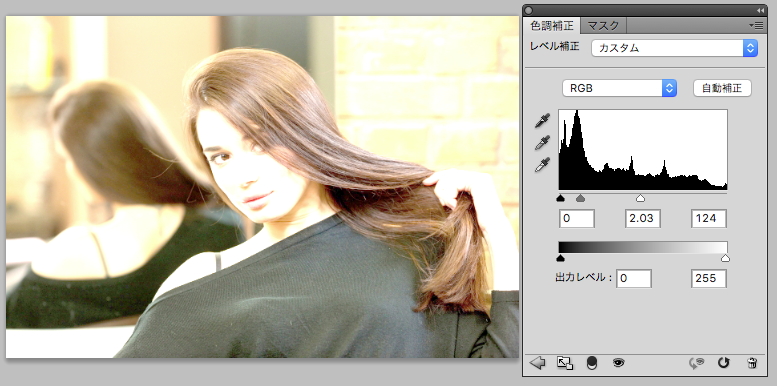Click the back arrow icon at panel bottom

point(538,363)
